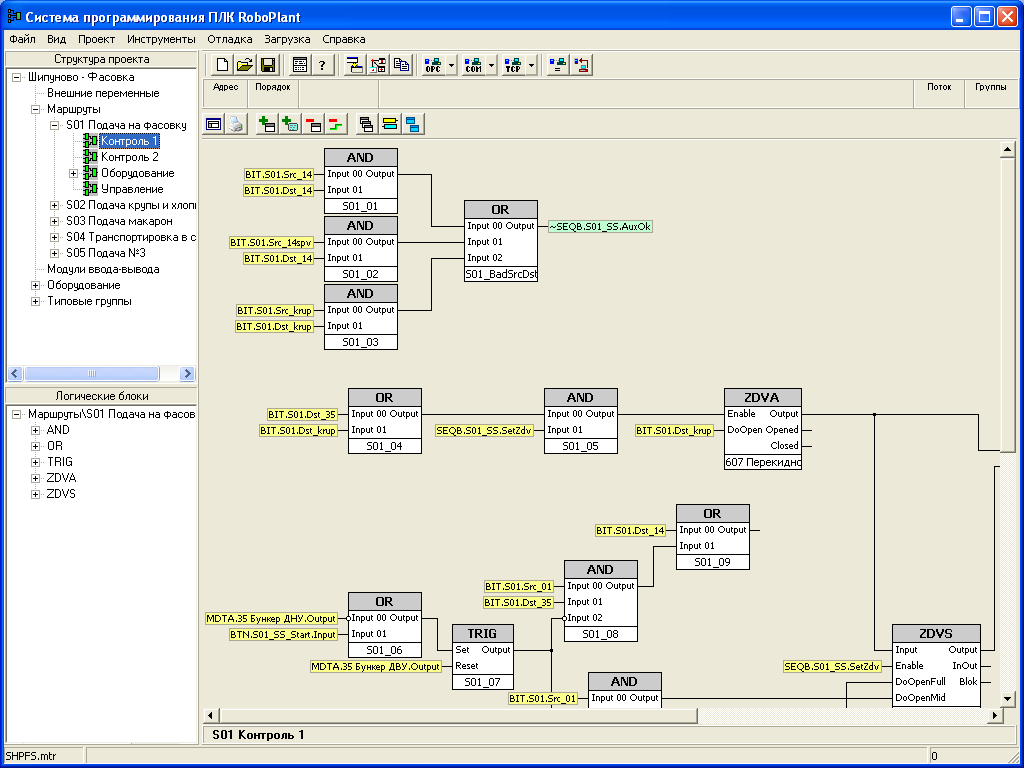This screenshot has width=1024, height=768.
Task: Click the diagram horizontal scrollbar right arrow
Action: [x=995, y=715]
